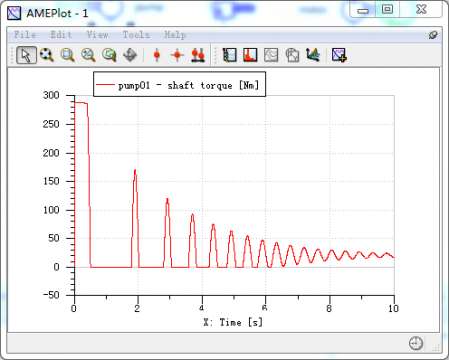Viewport: 449px width, 360px height.
Task: Click the 300 y-axis tick label
Action: (x=51, y=95)
